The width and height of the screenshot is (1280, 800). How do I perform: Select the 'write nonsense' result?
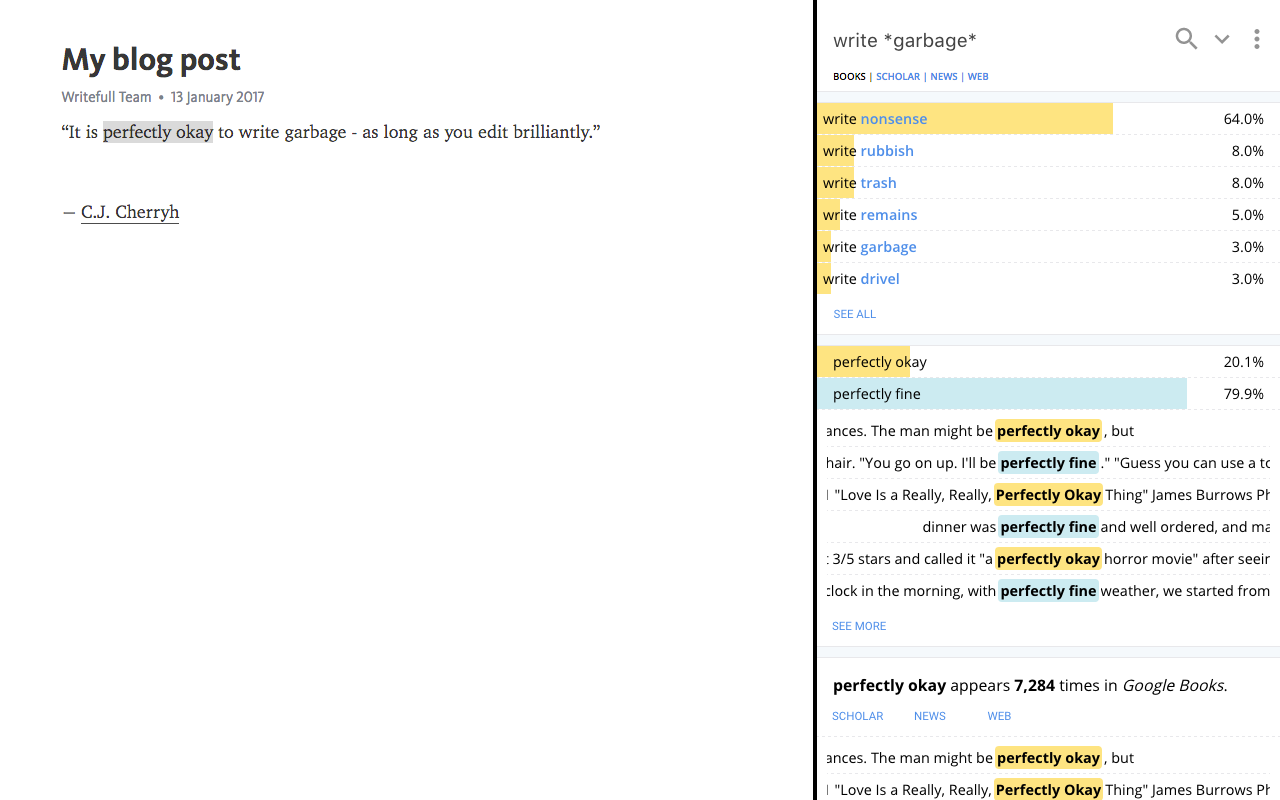pyautogui.click(x=1048, y=119)
